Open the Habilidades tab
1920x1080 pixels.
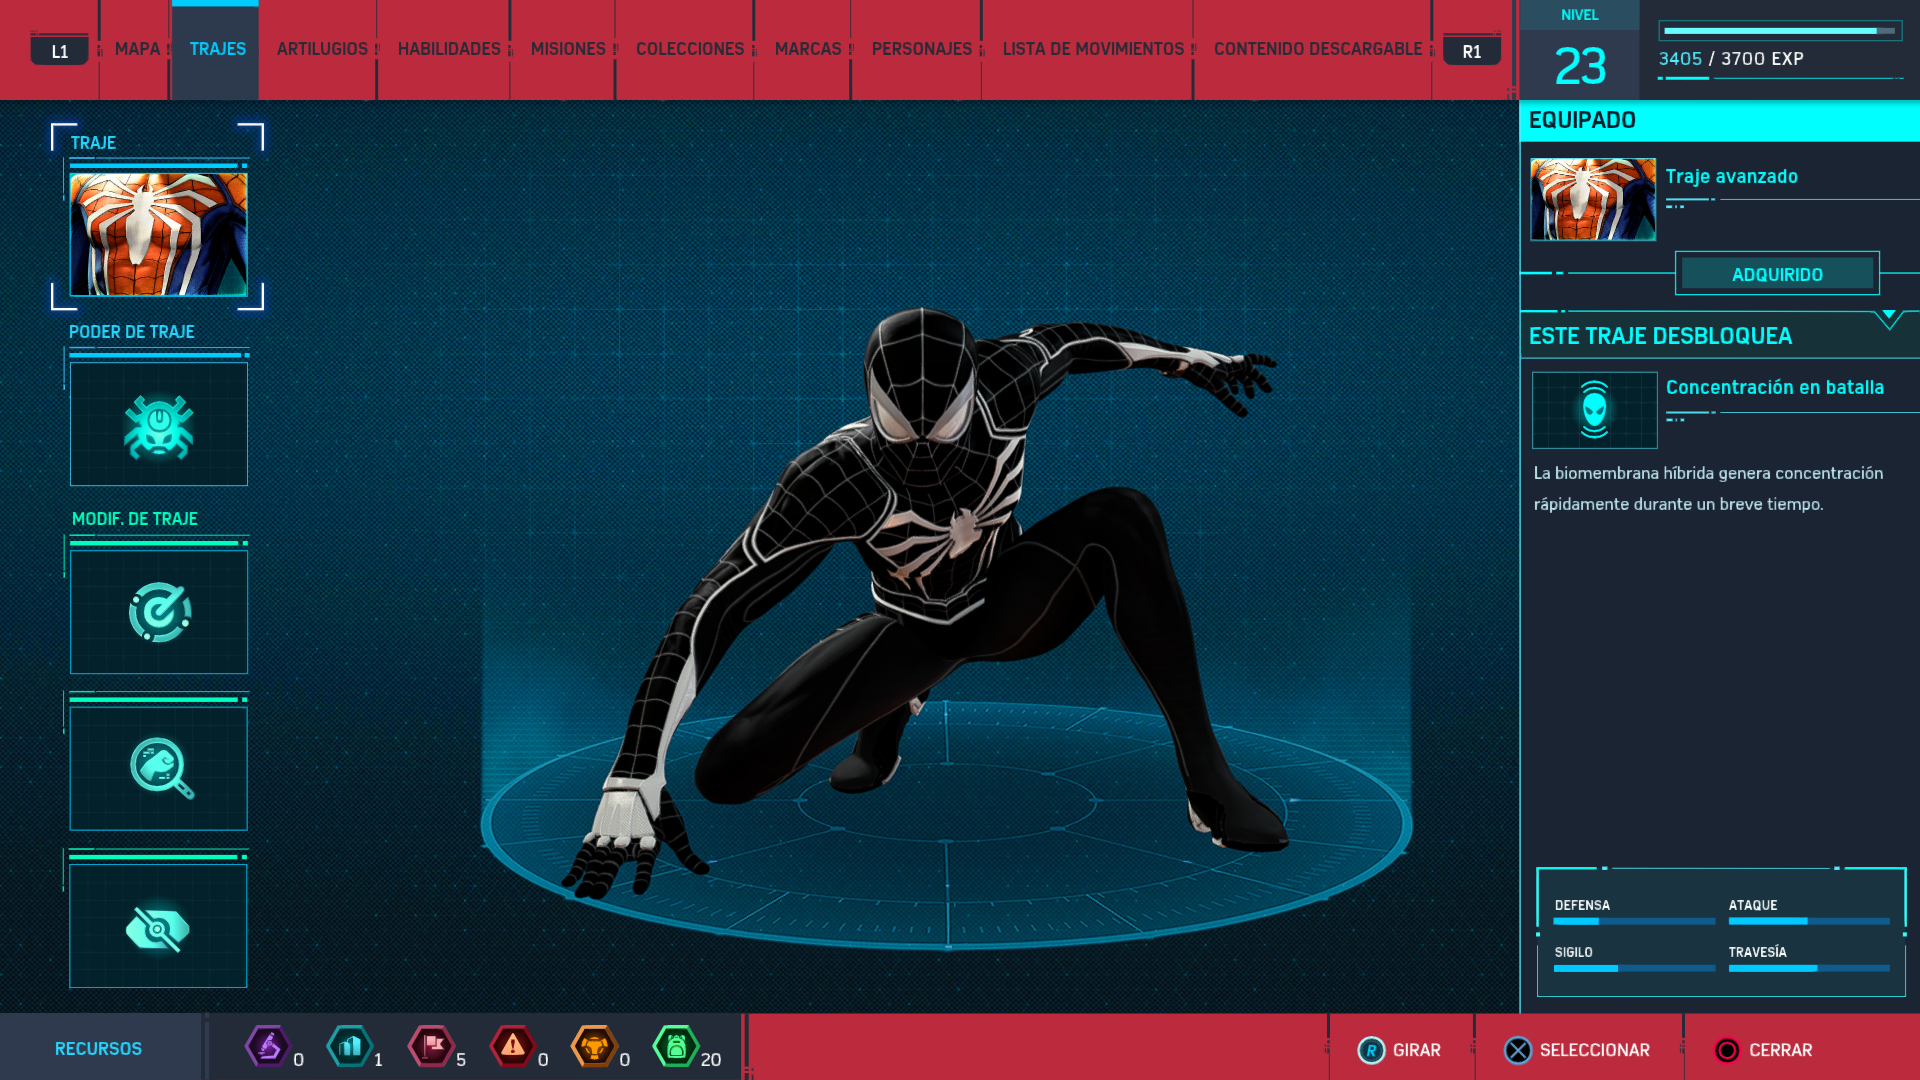[x=449, y=49]
